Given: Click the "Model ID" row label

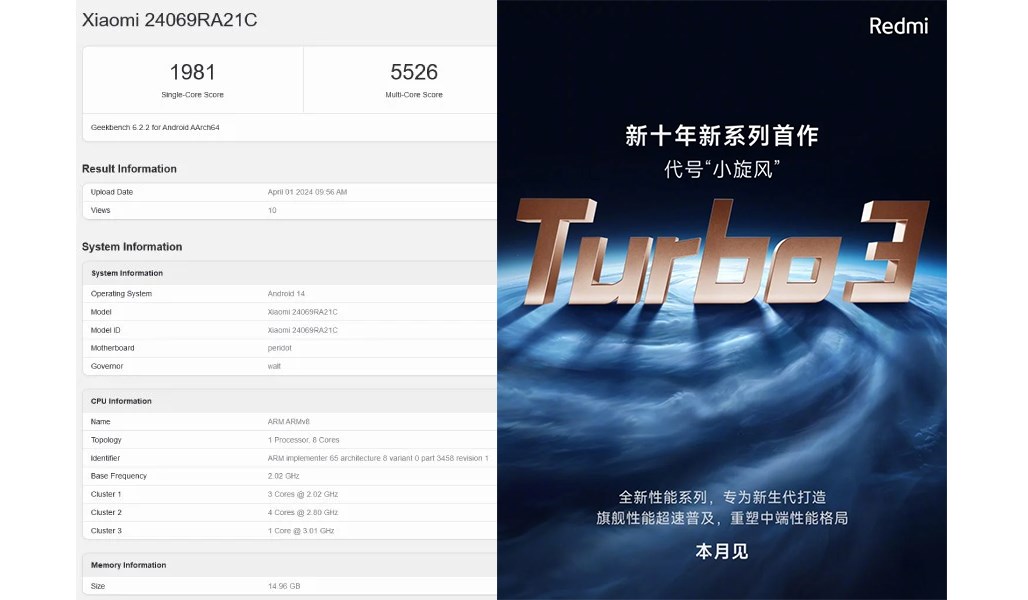Looking at the screenshot, I should [x=106, y=330].
